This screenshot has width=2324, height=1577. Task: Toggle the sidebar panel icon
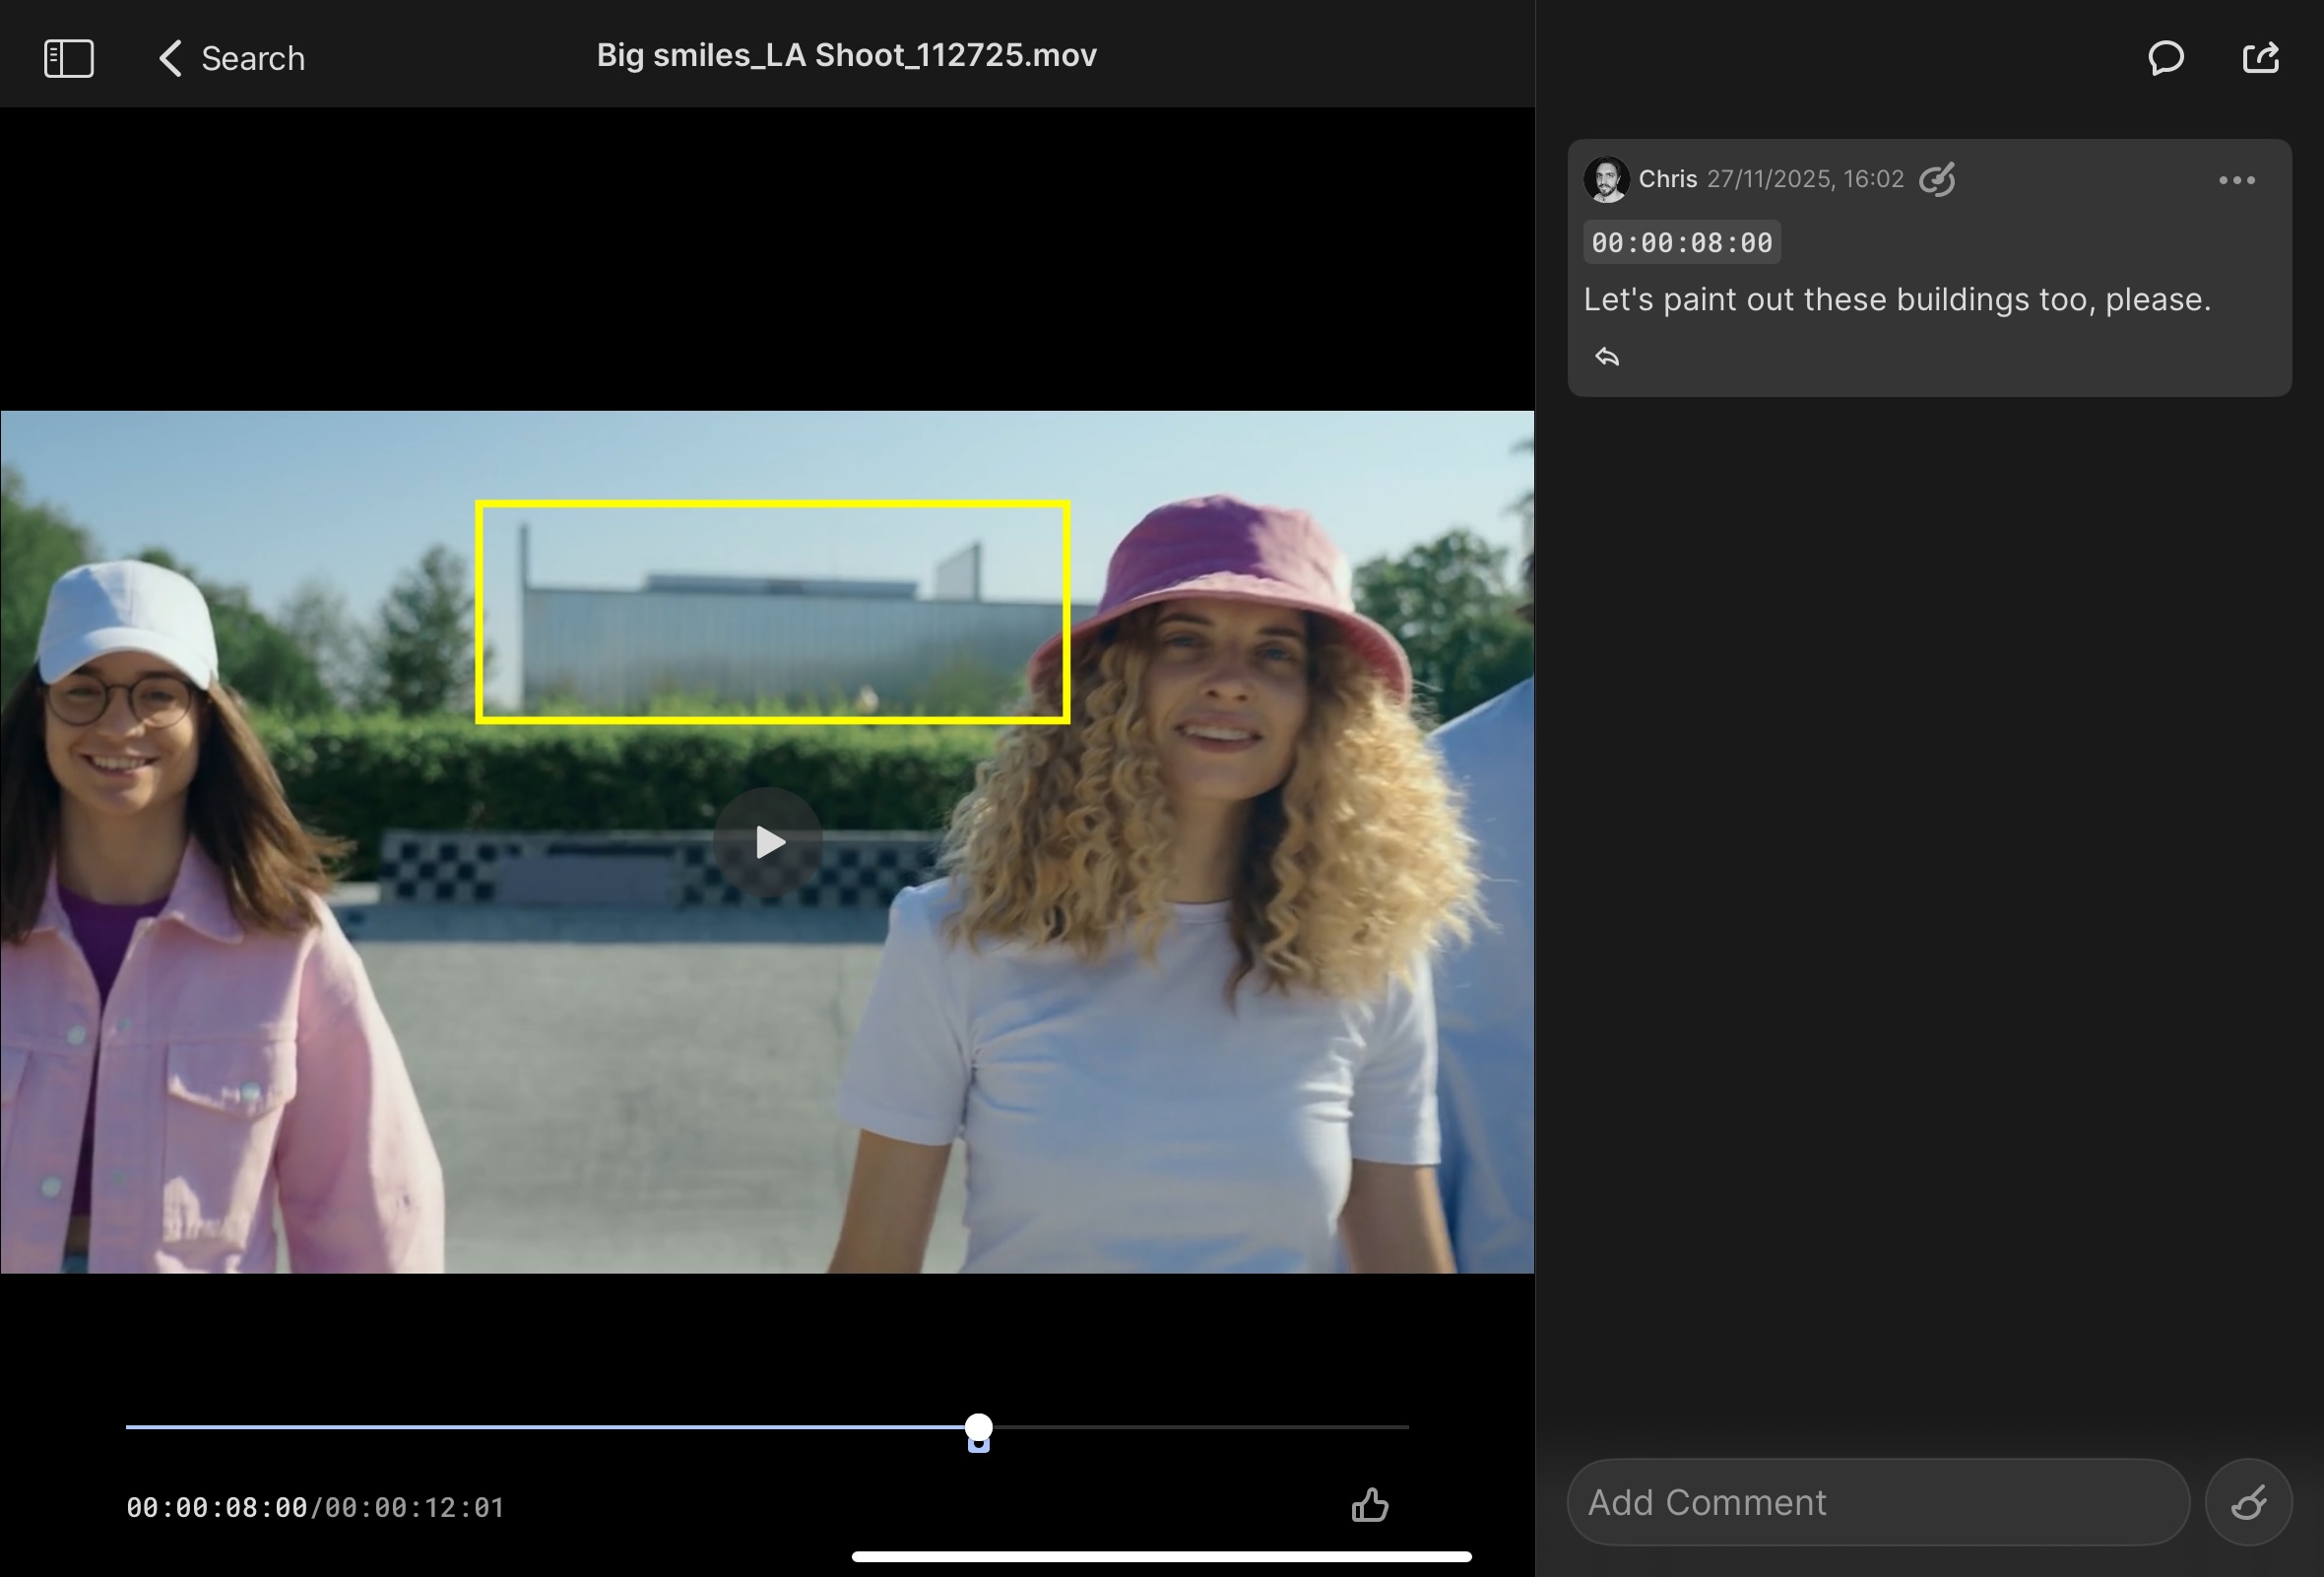point(69,58)
